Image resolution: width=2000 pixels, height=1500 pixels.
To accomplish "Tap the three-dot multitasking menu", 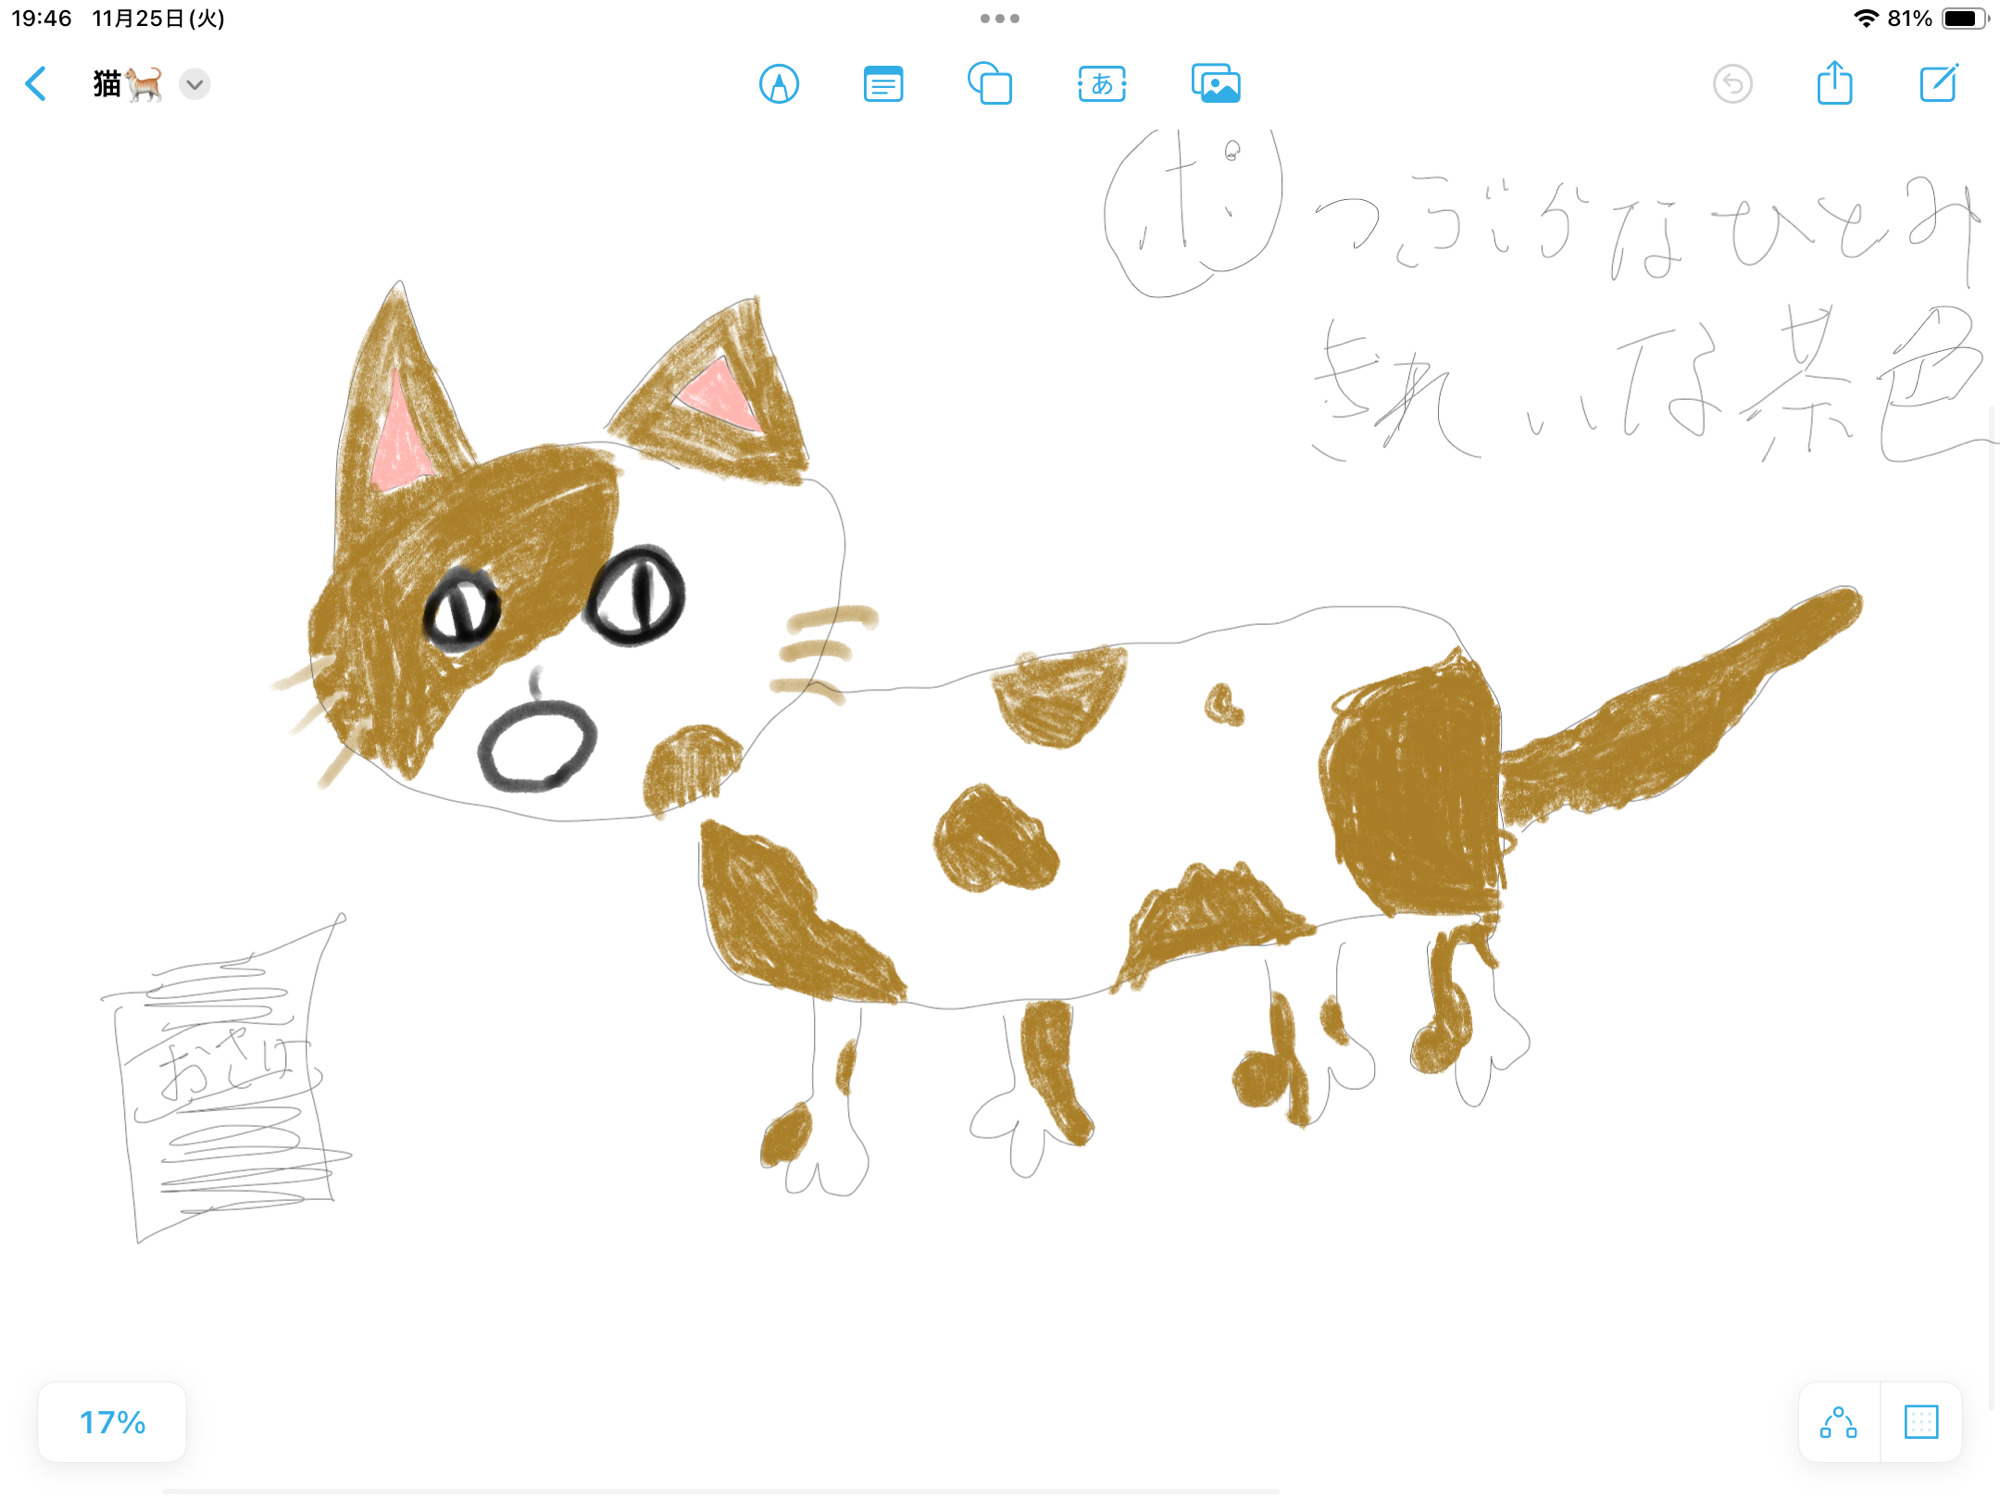I will (x=999, y=18).
